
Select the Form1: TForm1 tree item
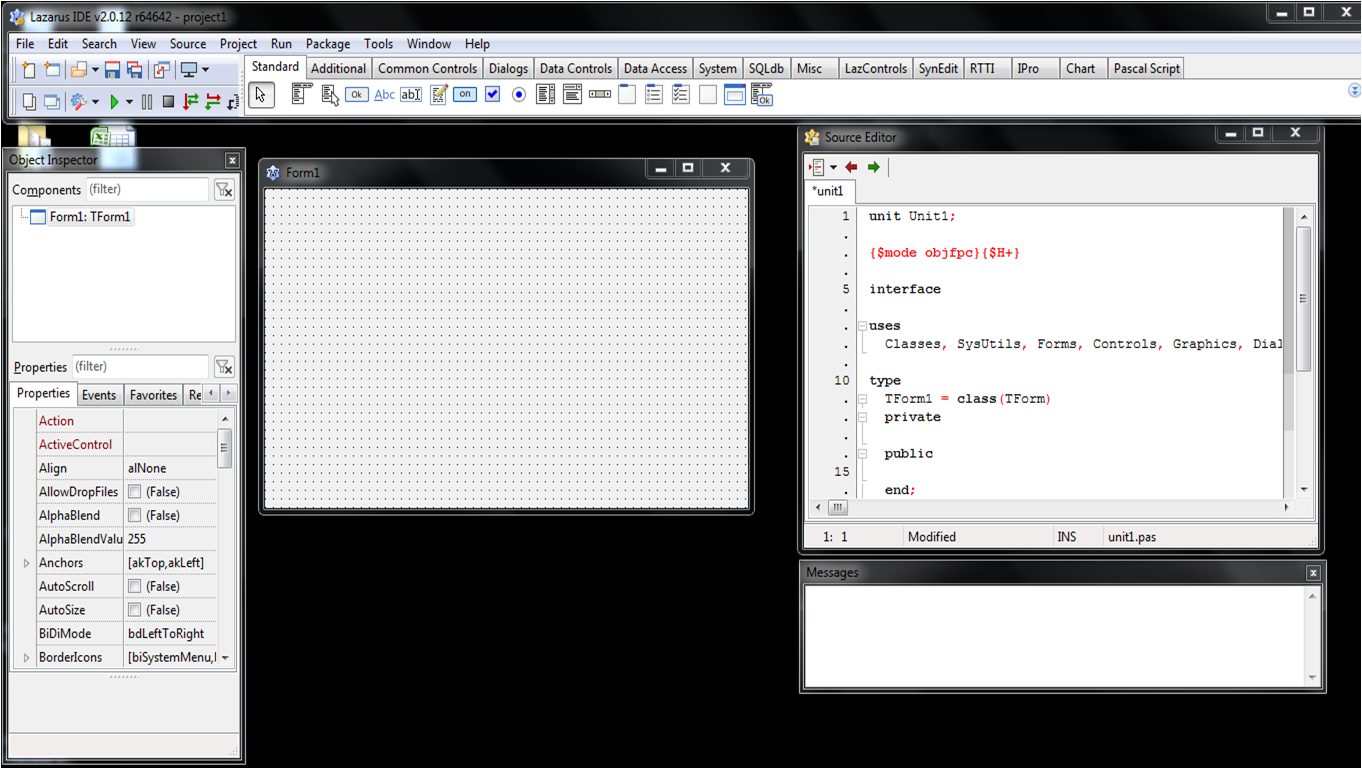point(90,217)
